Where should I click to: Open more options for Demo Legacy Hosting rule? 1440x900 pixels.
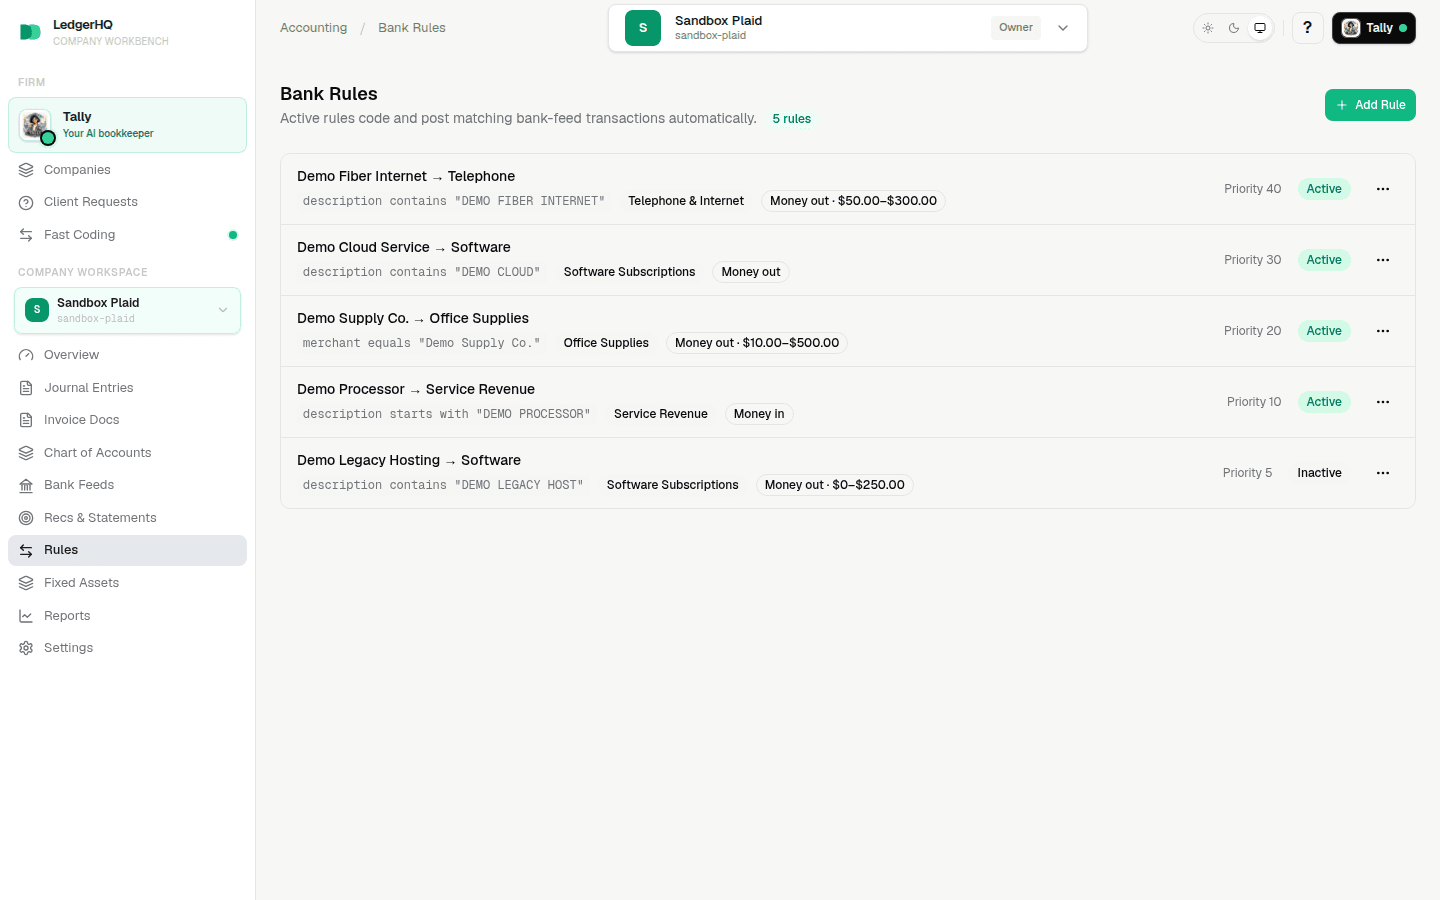click(1383, 473)
